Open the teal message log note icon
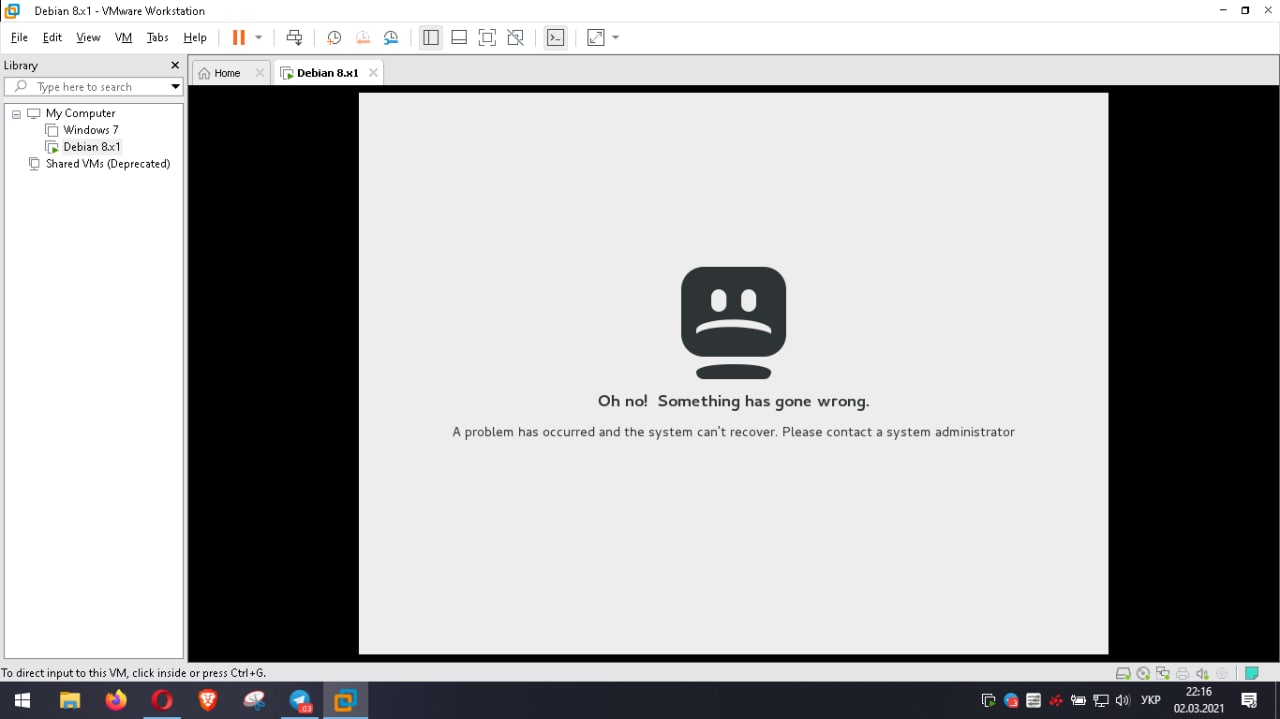The height and width of the screenshot is (719, 1280). point(1251,674)
